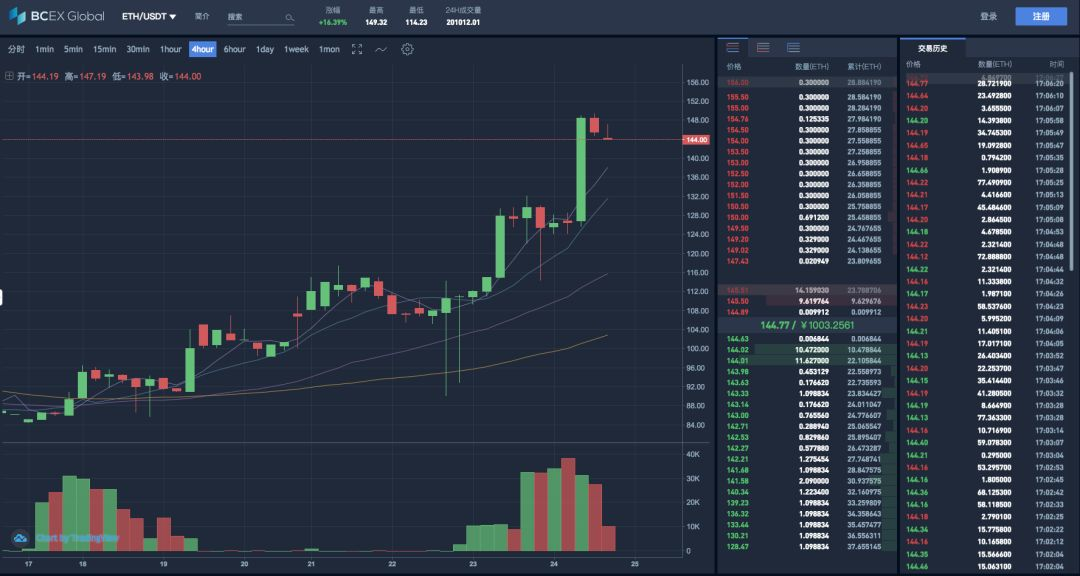Collapse the OHLC legend box icon
The height and width of the screenshot is (576, 1080).
coord(8,76)
